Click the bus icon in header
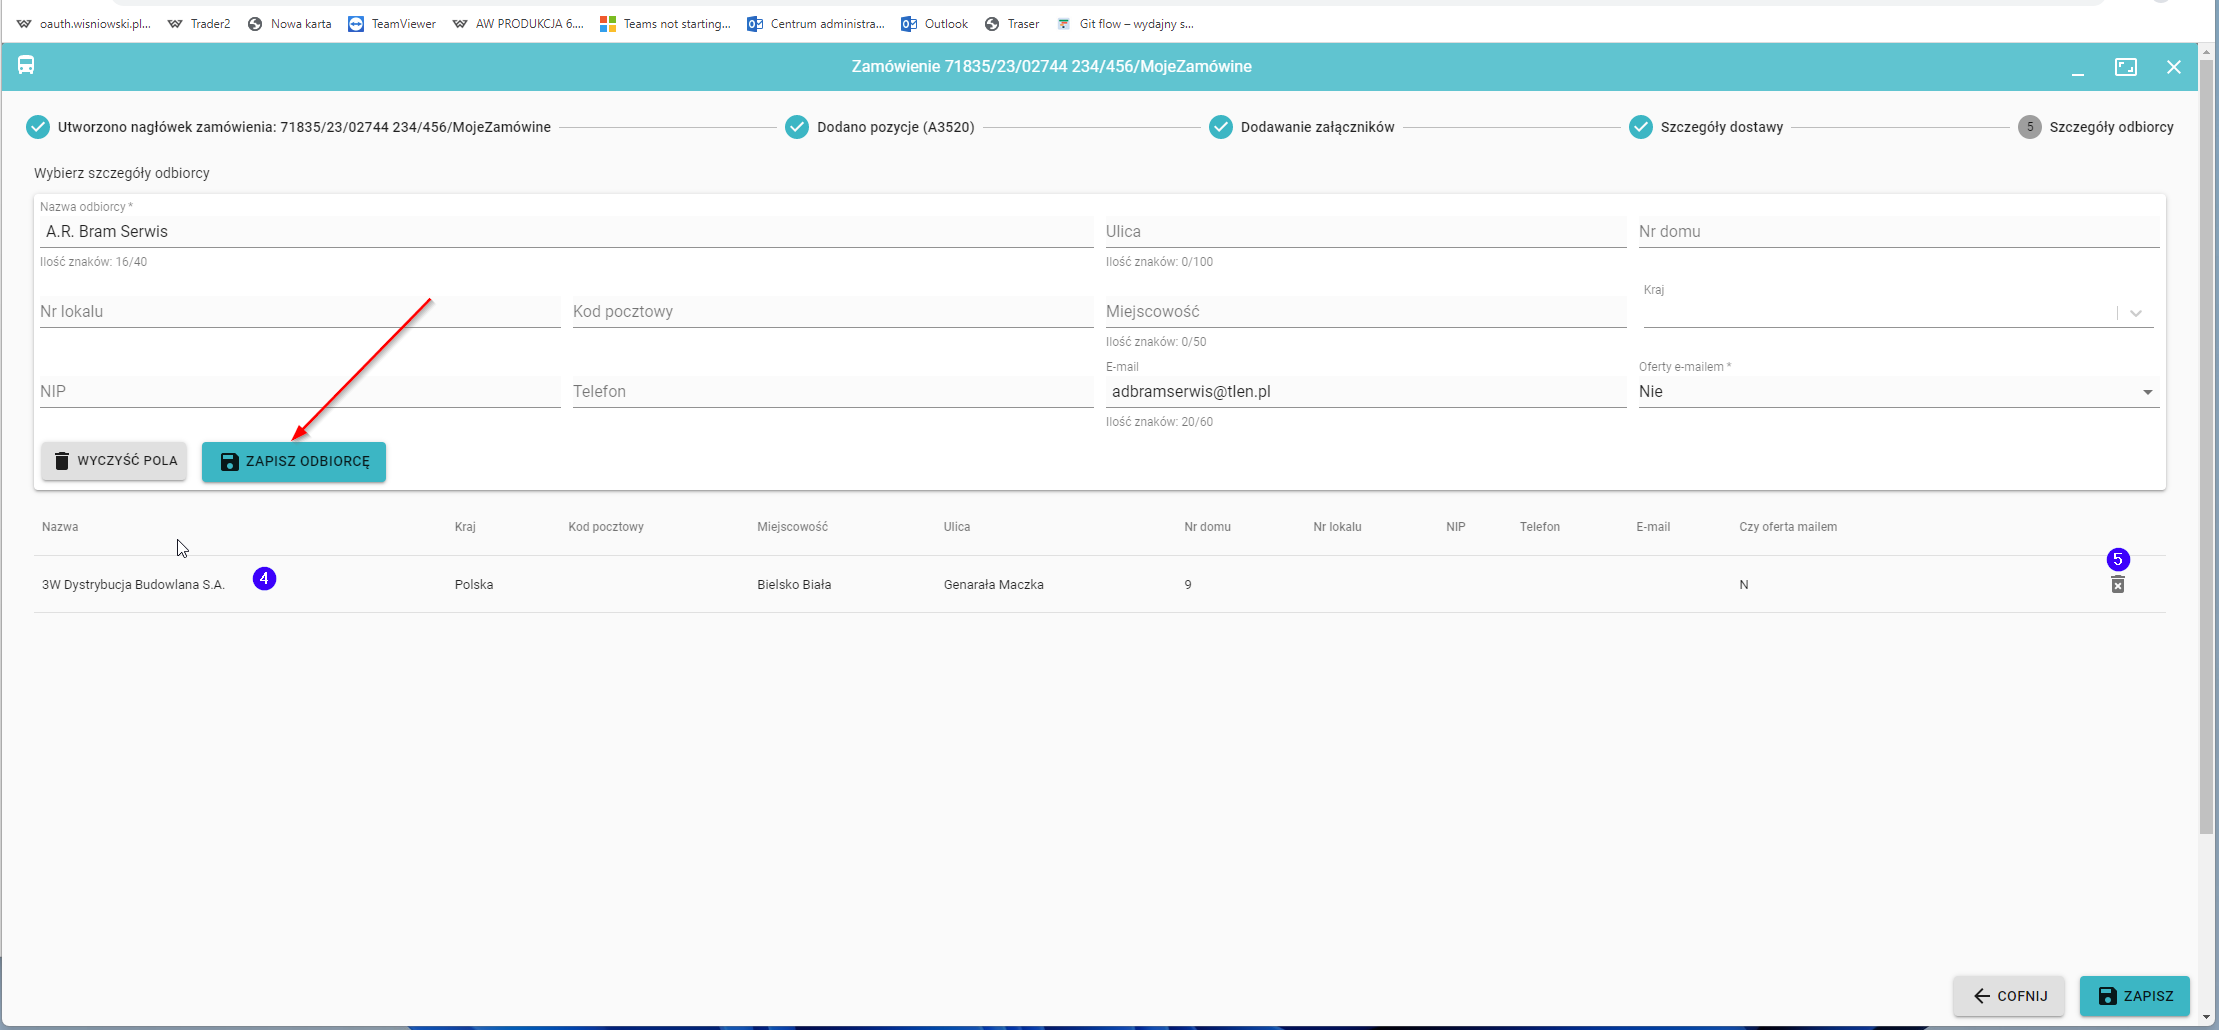 click(26, 66)
